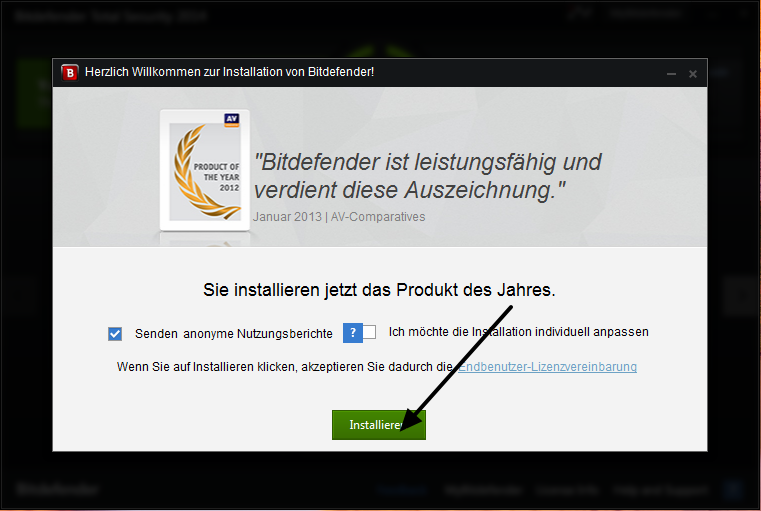Click 'Senden anonyme Nutzungsberichte' label
Image resolution: width=761 pixels, height=511 pixels.
click(233, 334)
